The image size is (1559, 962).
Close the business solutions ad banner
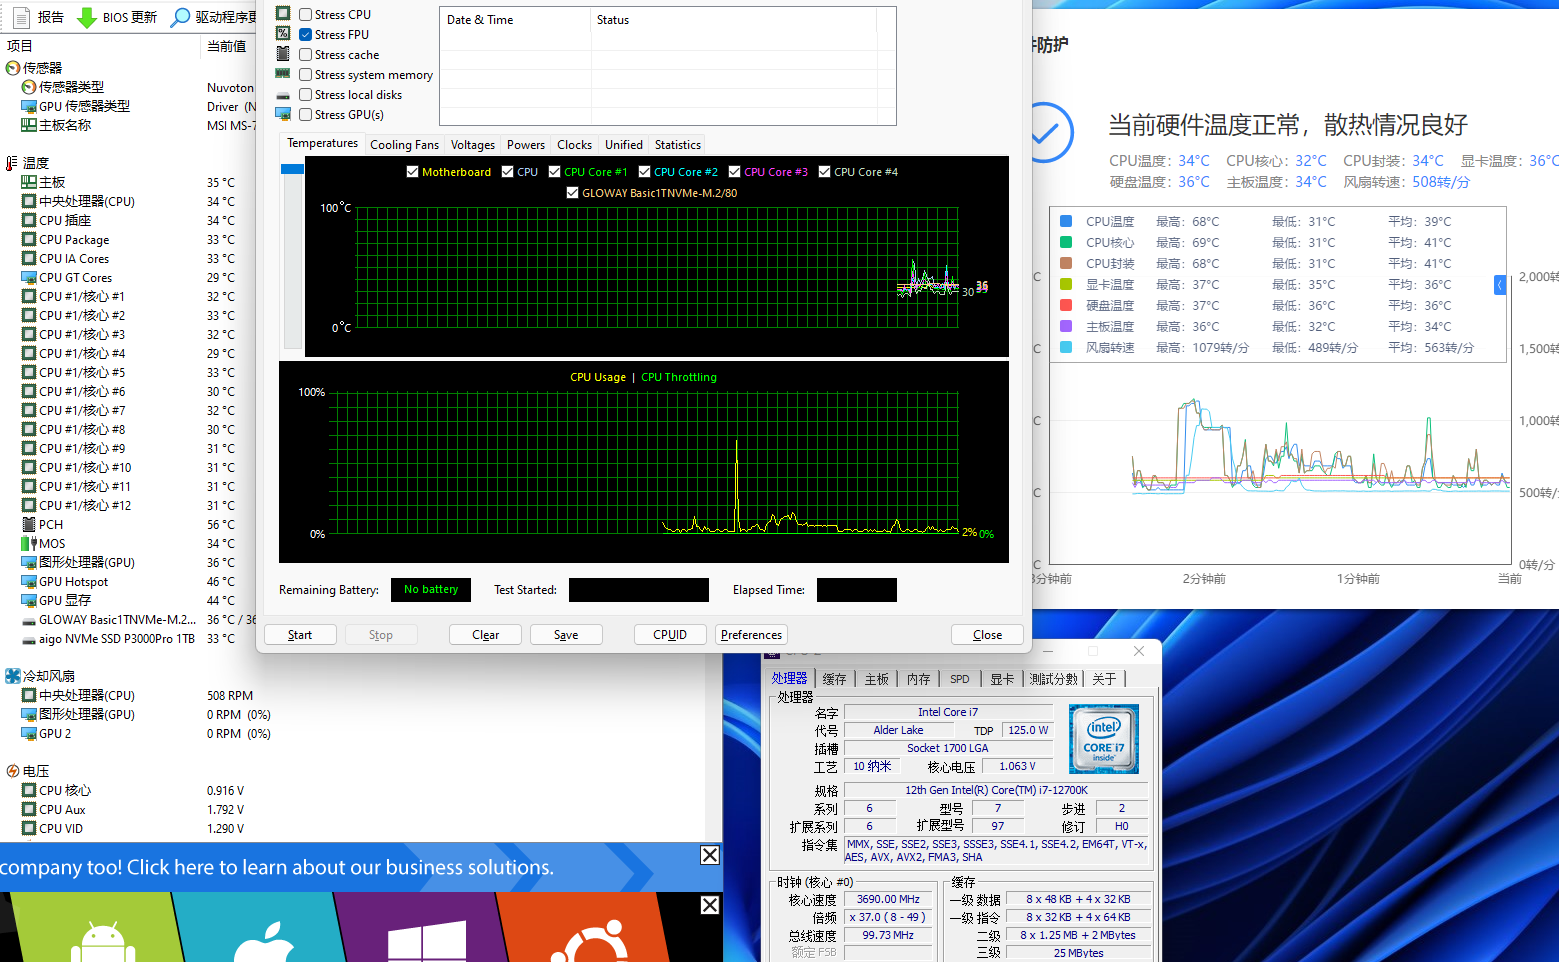click(709, 855)
